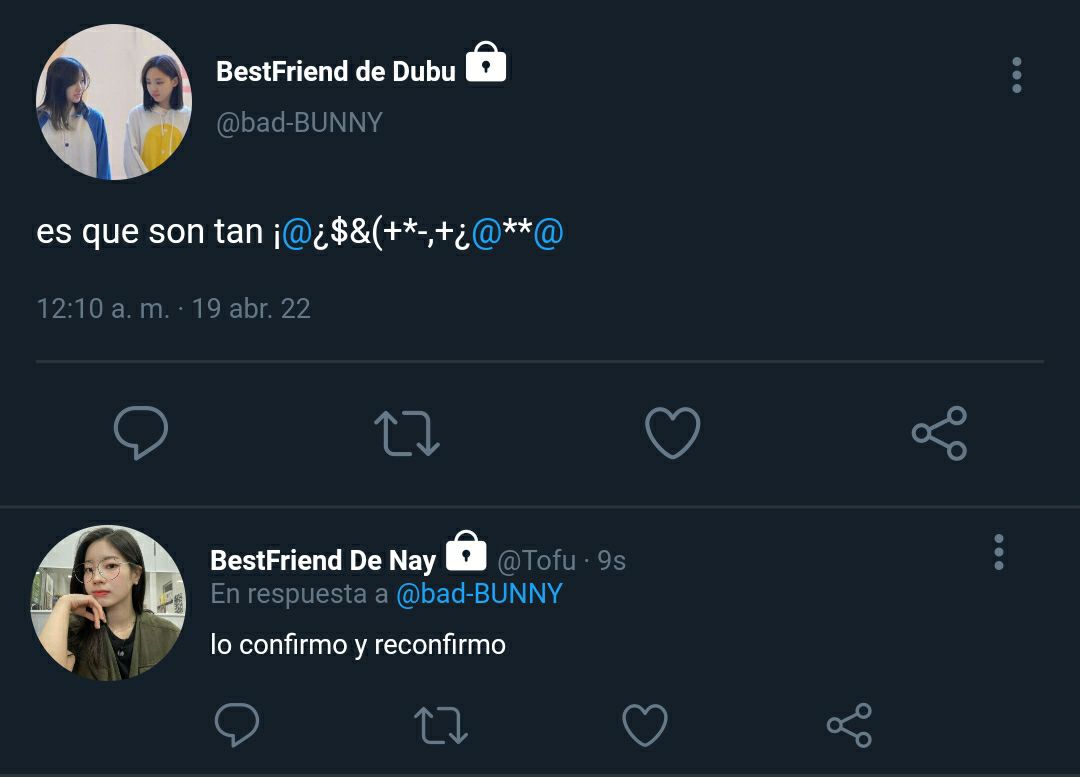Share the reply tweet from @Tofu
The height and width of the screenshot is (777, 1080).
point(849,725)
